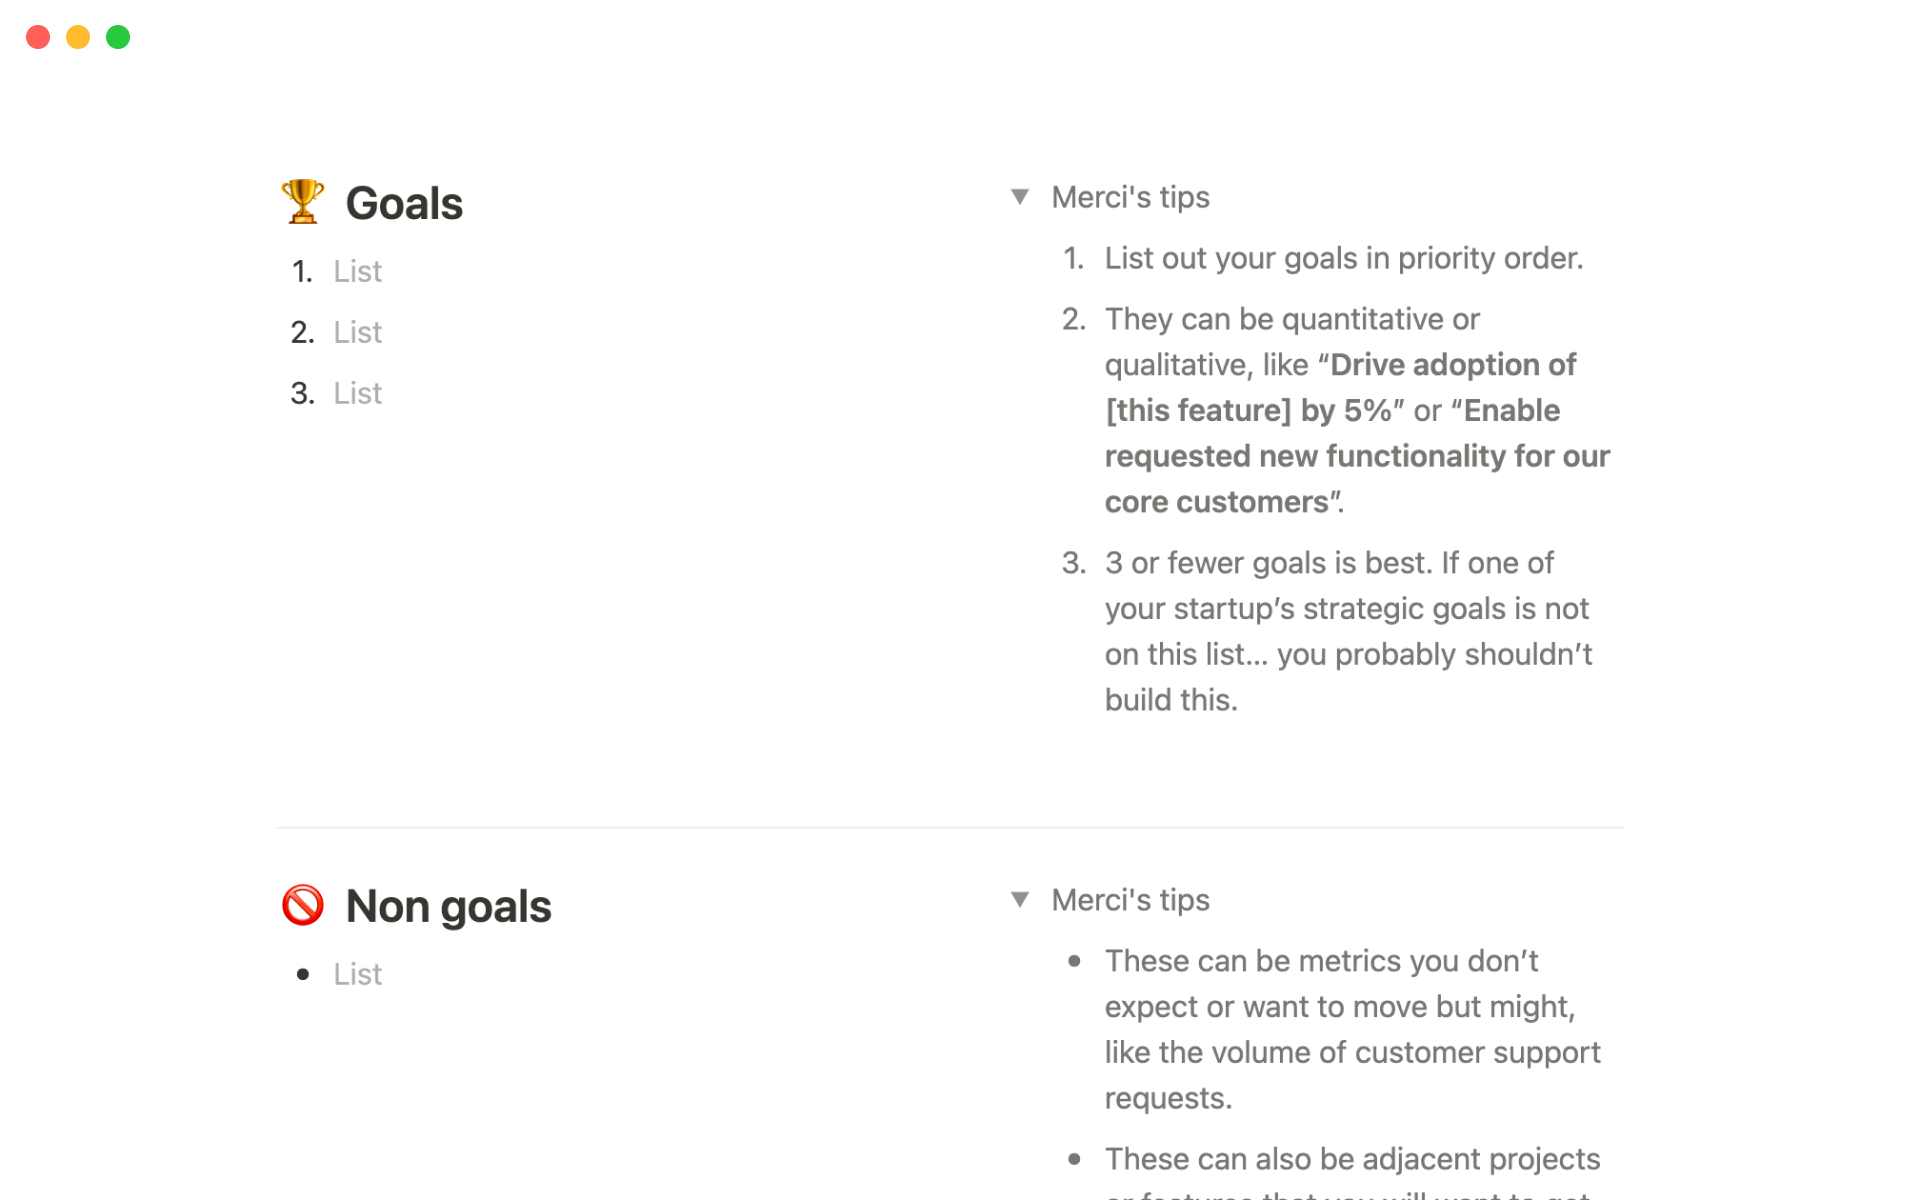Click the 'Merci's tips' label in Goals section
The image size is (1920, 1200).
coord(1130,197)
